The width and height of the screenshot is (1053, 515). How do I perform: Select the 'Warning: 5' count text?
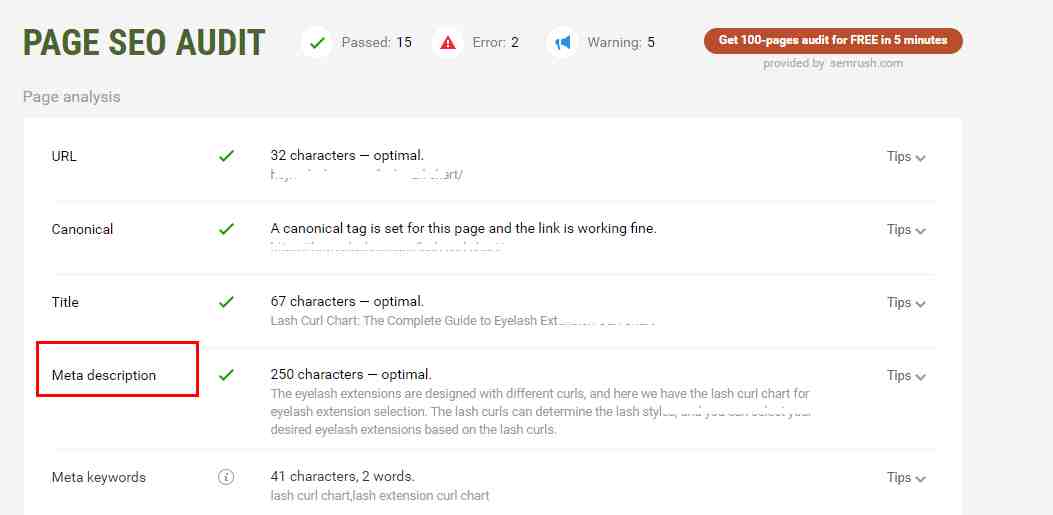click(x=621, y=42)
